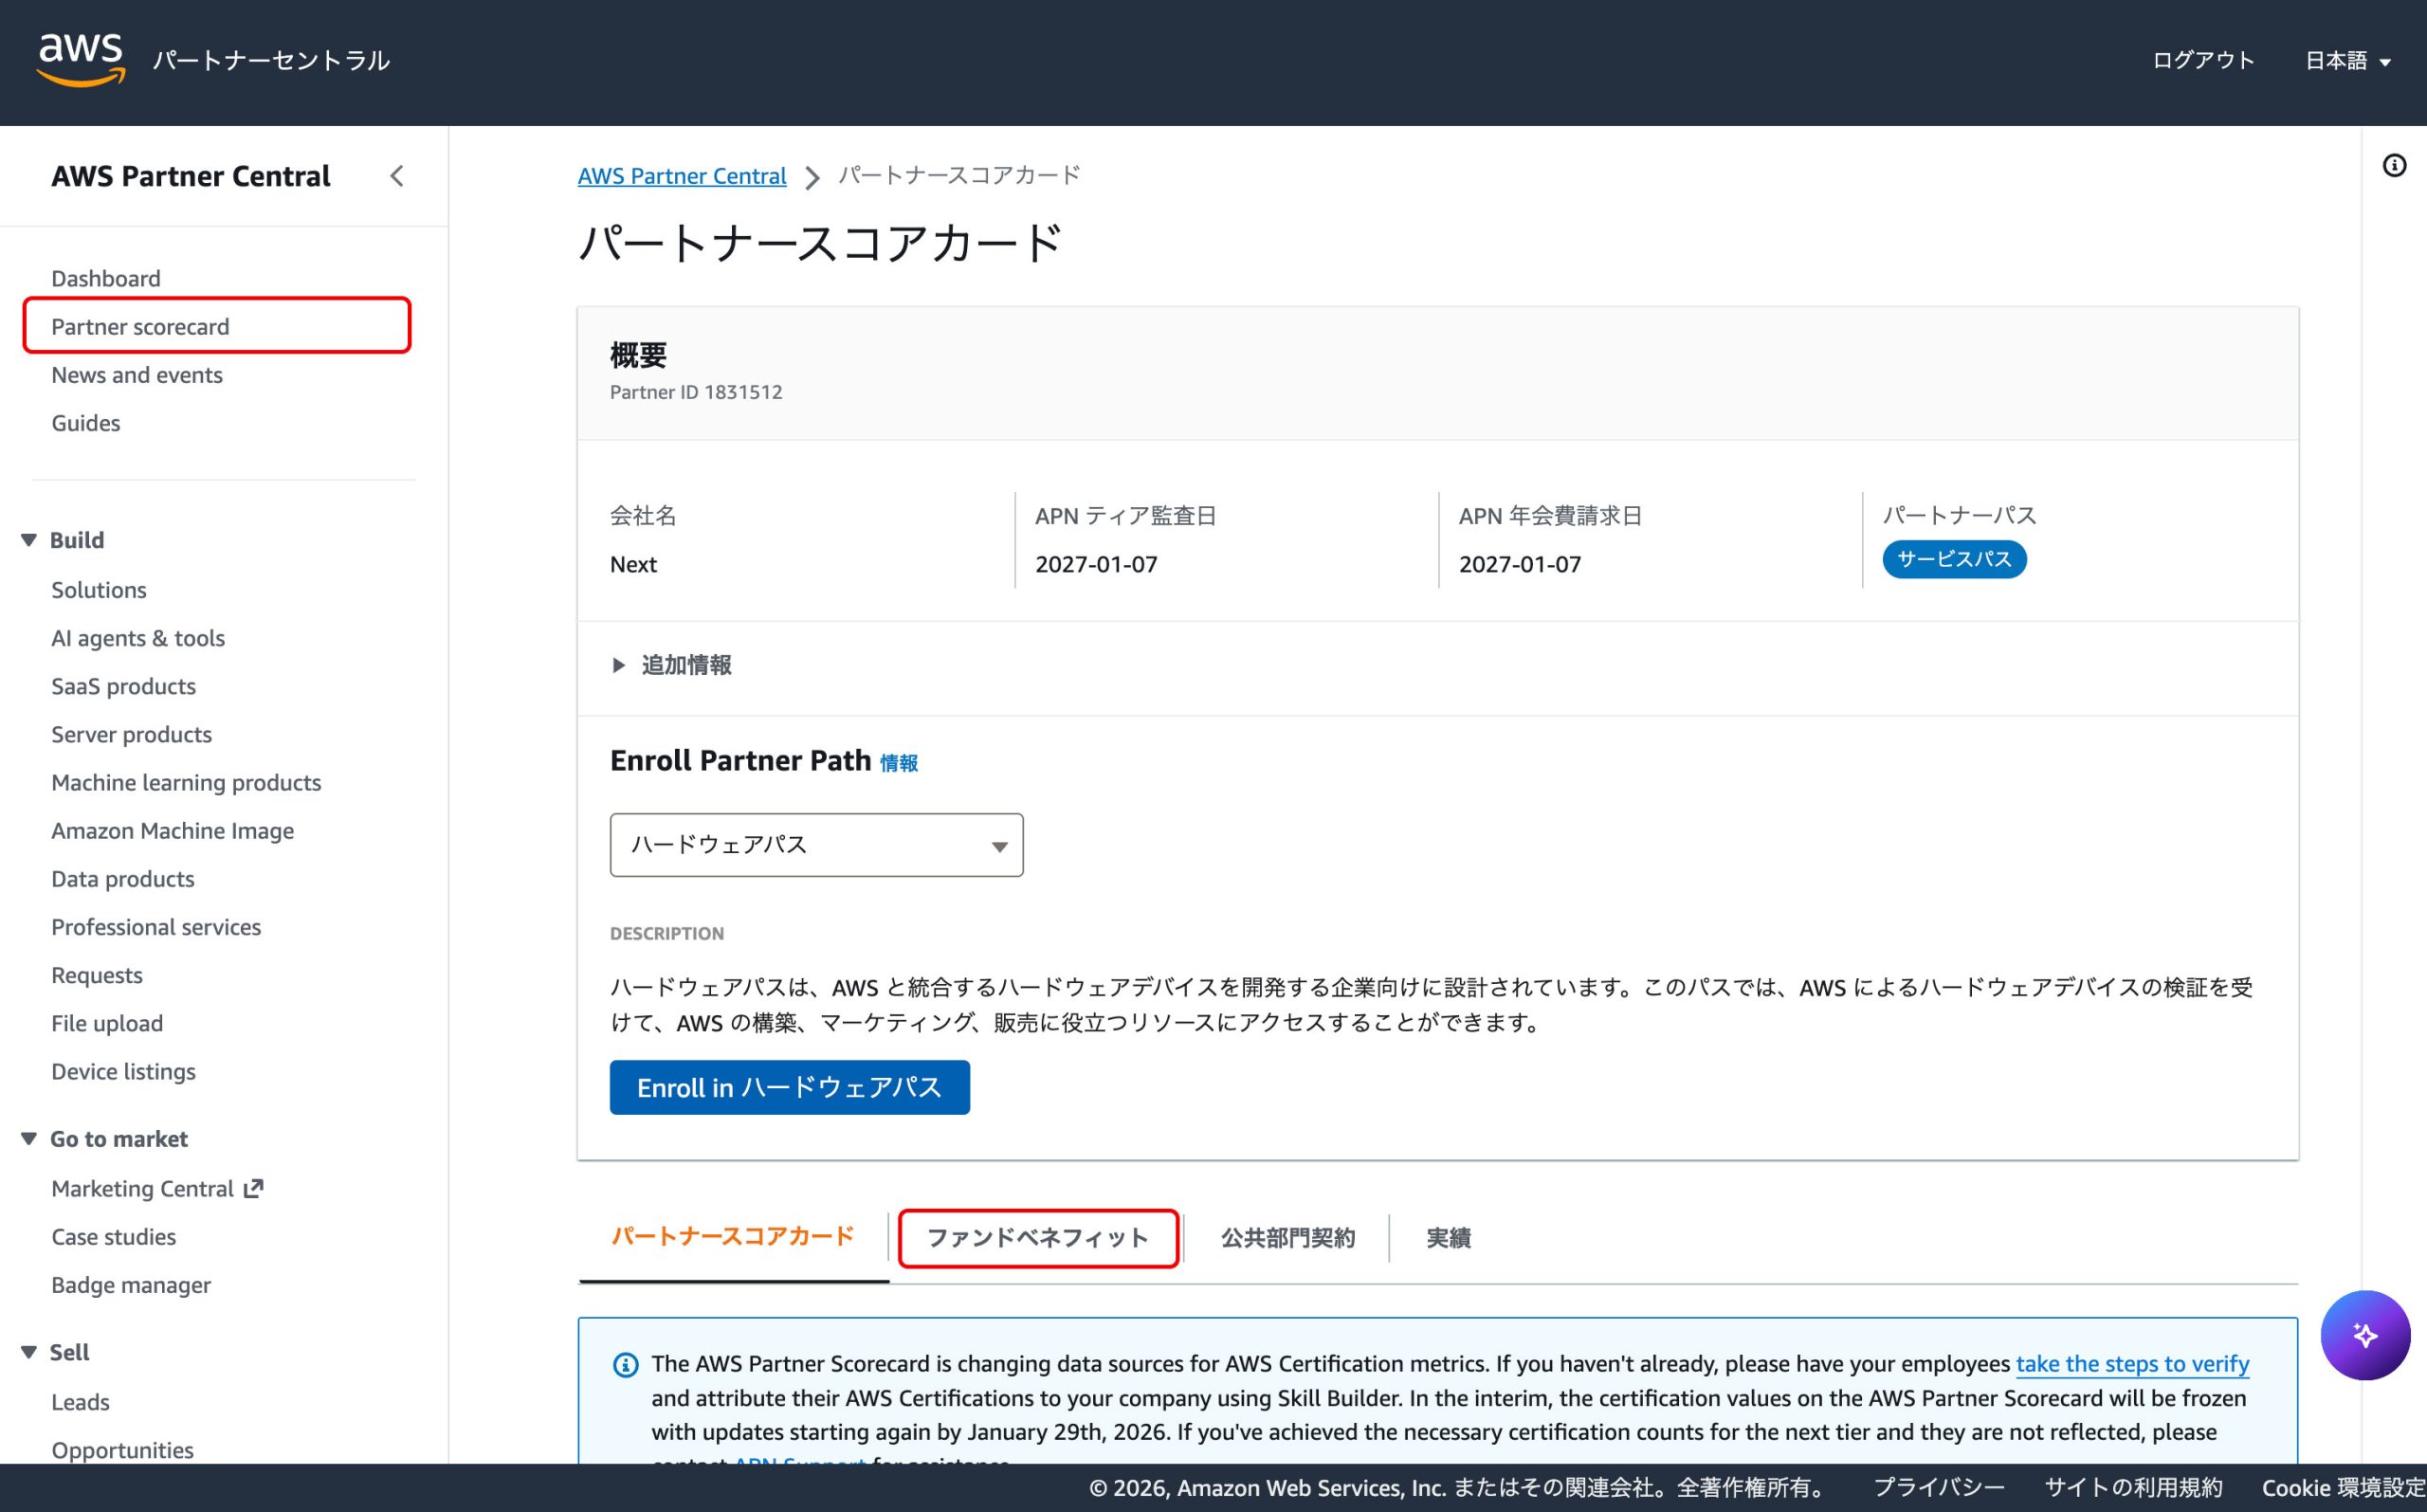
Task: Switch to the 公共部門契約 tab
Action: click(x=1287, y=1238)
